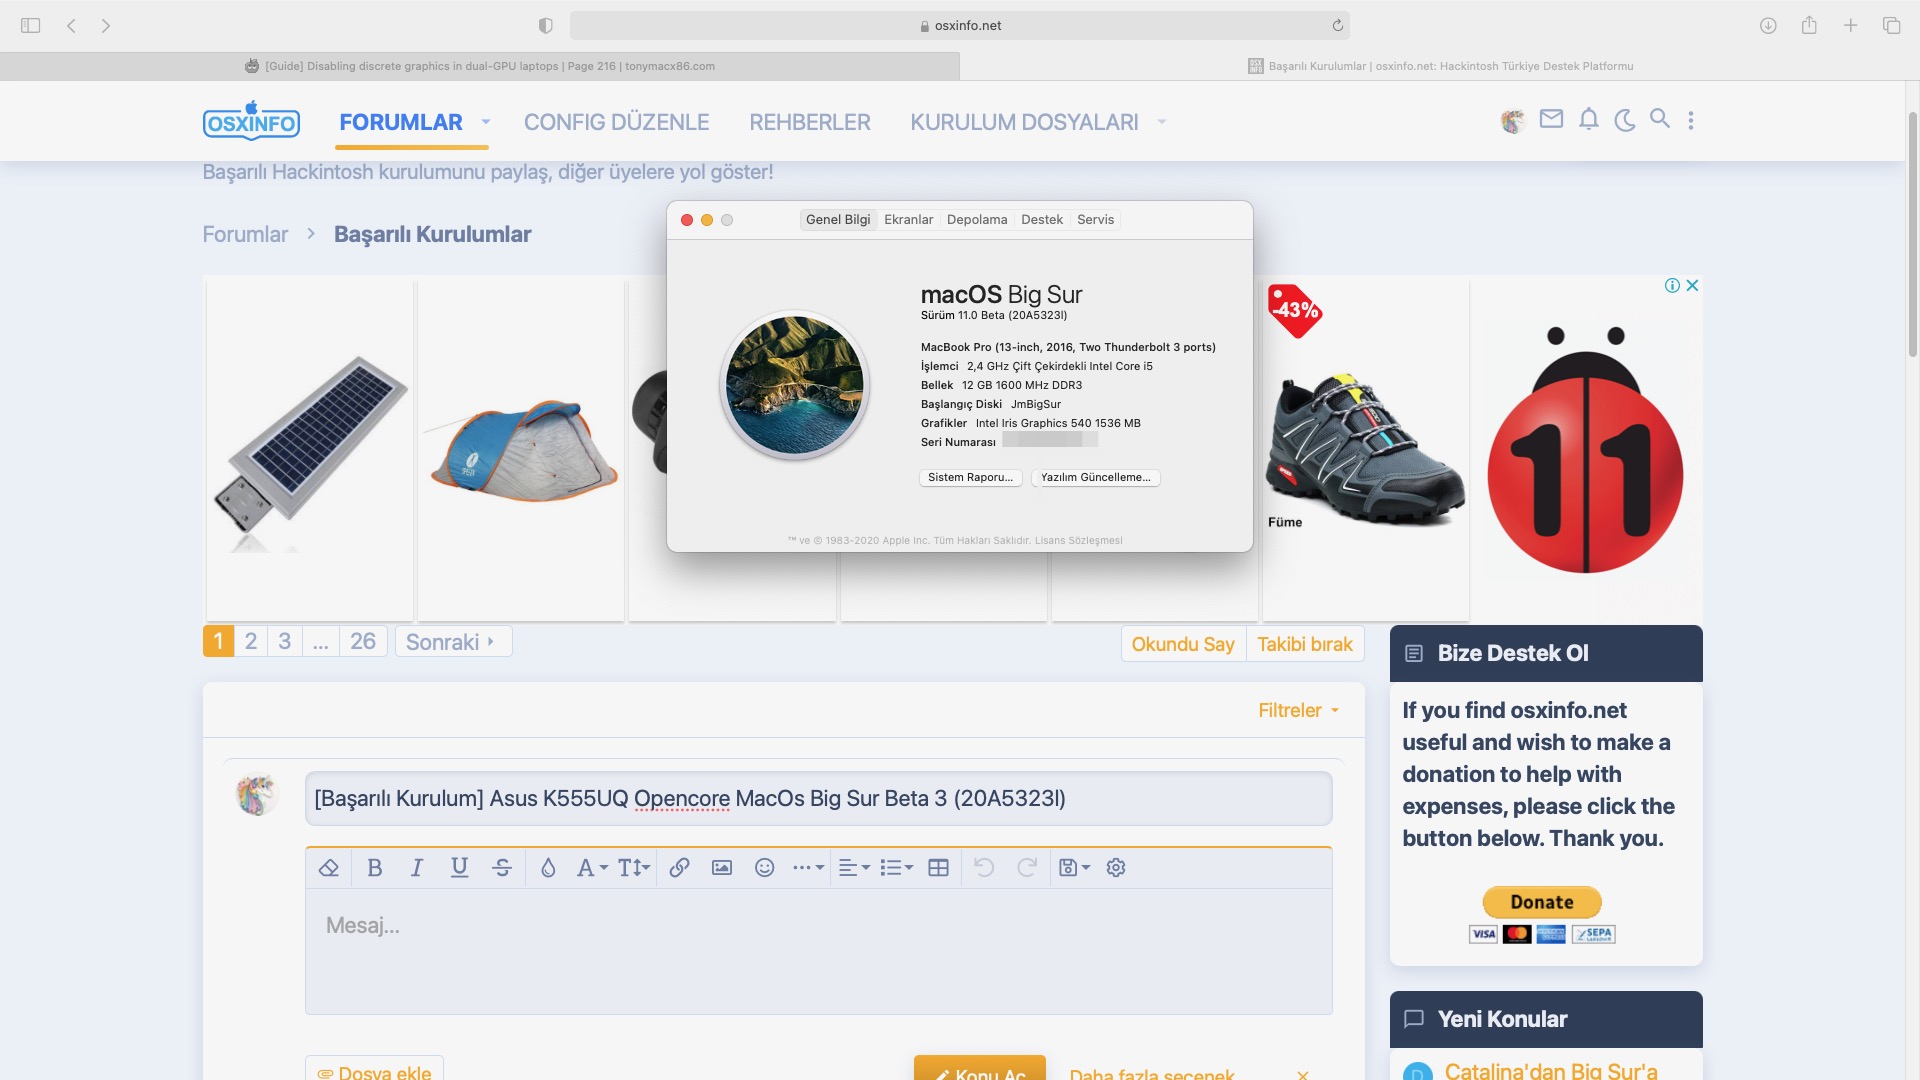Pick text color with the droplet icon

(x=548, y=868)
